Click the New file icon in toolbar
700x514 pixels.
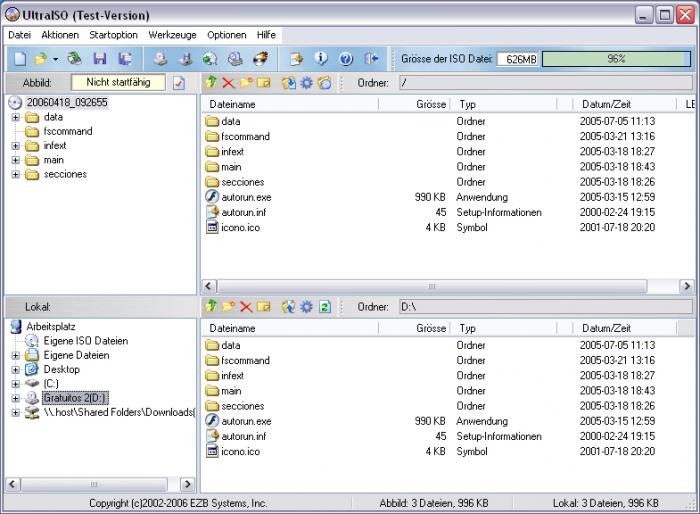[x=20, y=60]
